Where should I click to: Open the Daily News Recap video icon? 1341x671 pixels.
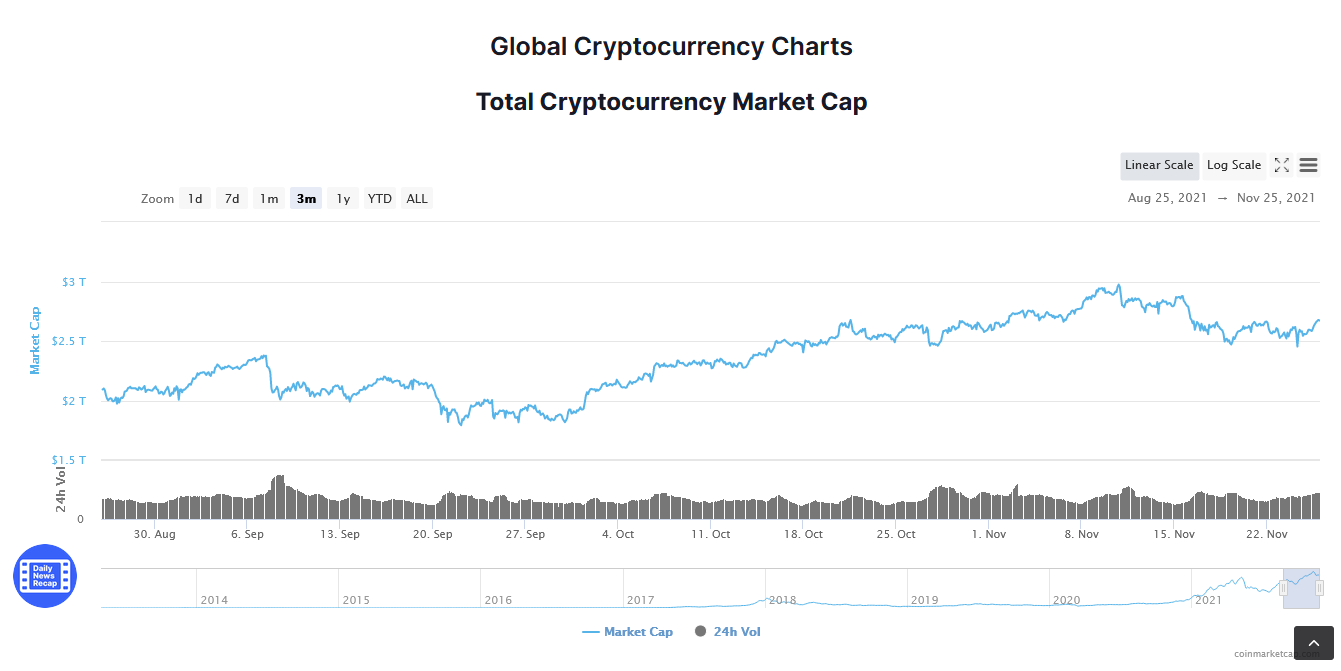tap(45, 575)
